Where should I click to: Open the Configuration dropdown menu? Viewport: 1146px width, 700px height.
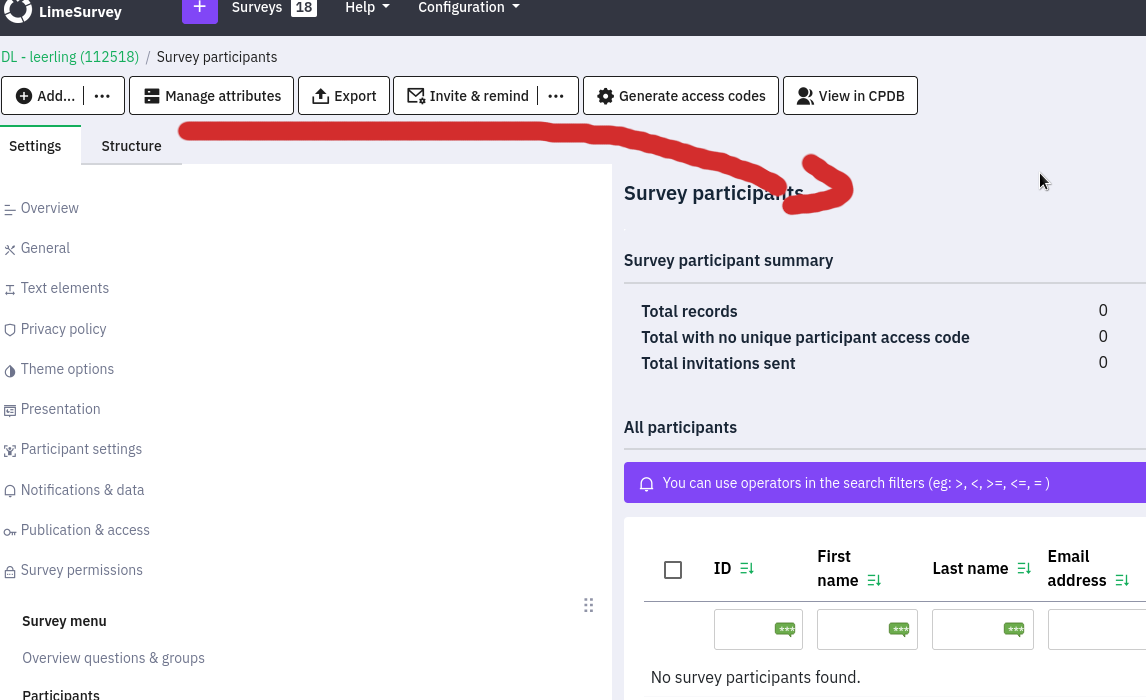click(x=468, y=8)
